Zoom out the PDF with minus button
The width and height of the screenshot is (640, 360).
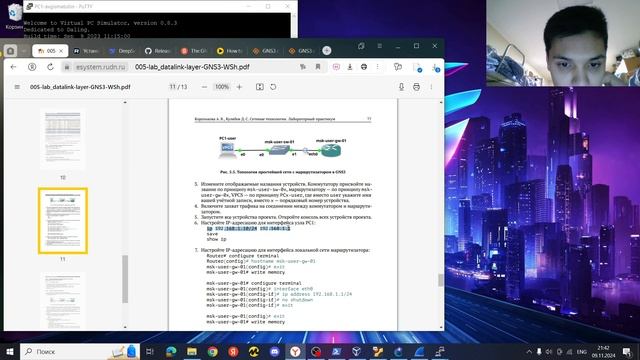(x=204, y=87)
